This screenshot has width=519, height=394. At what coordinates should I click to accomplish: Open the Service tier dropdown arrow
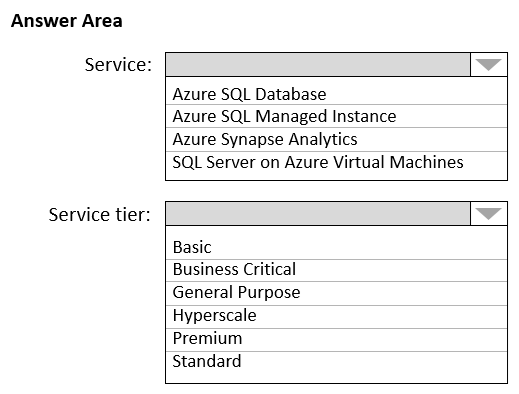(x=489, y=213)
